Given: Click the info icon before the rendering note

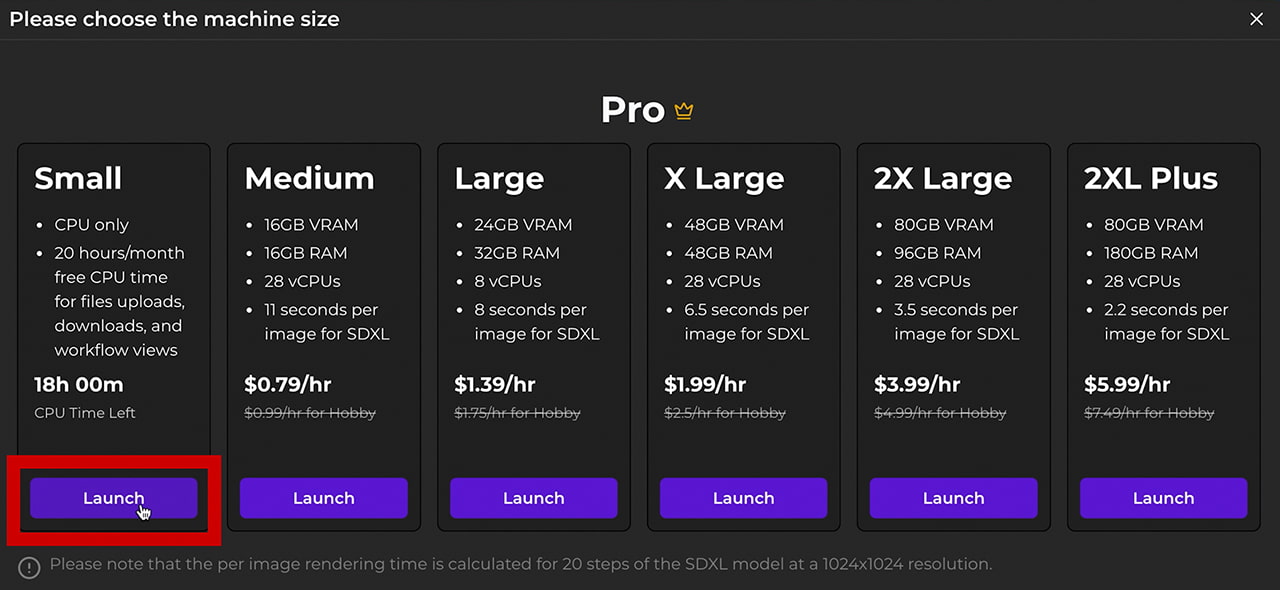Looking at the screenshot, I should pyautogui.click(x=30, y=567).
